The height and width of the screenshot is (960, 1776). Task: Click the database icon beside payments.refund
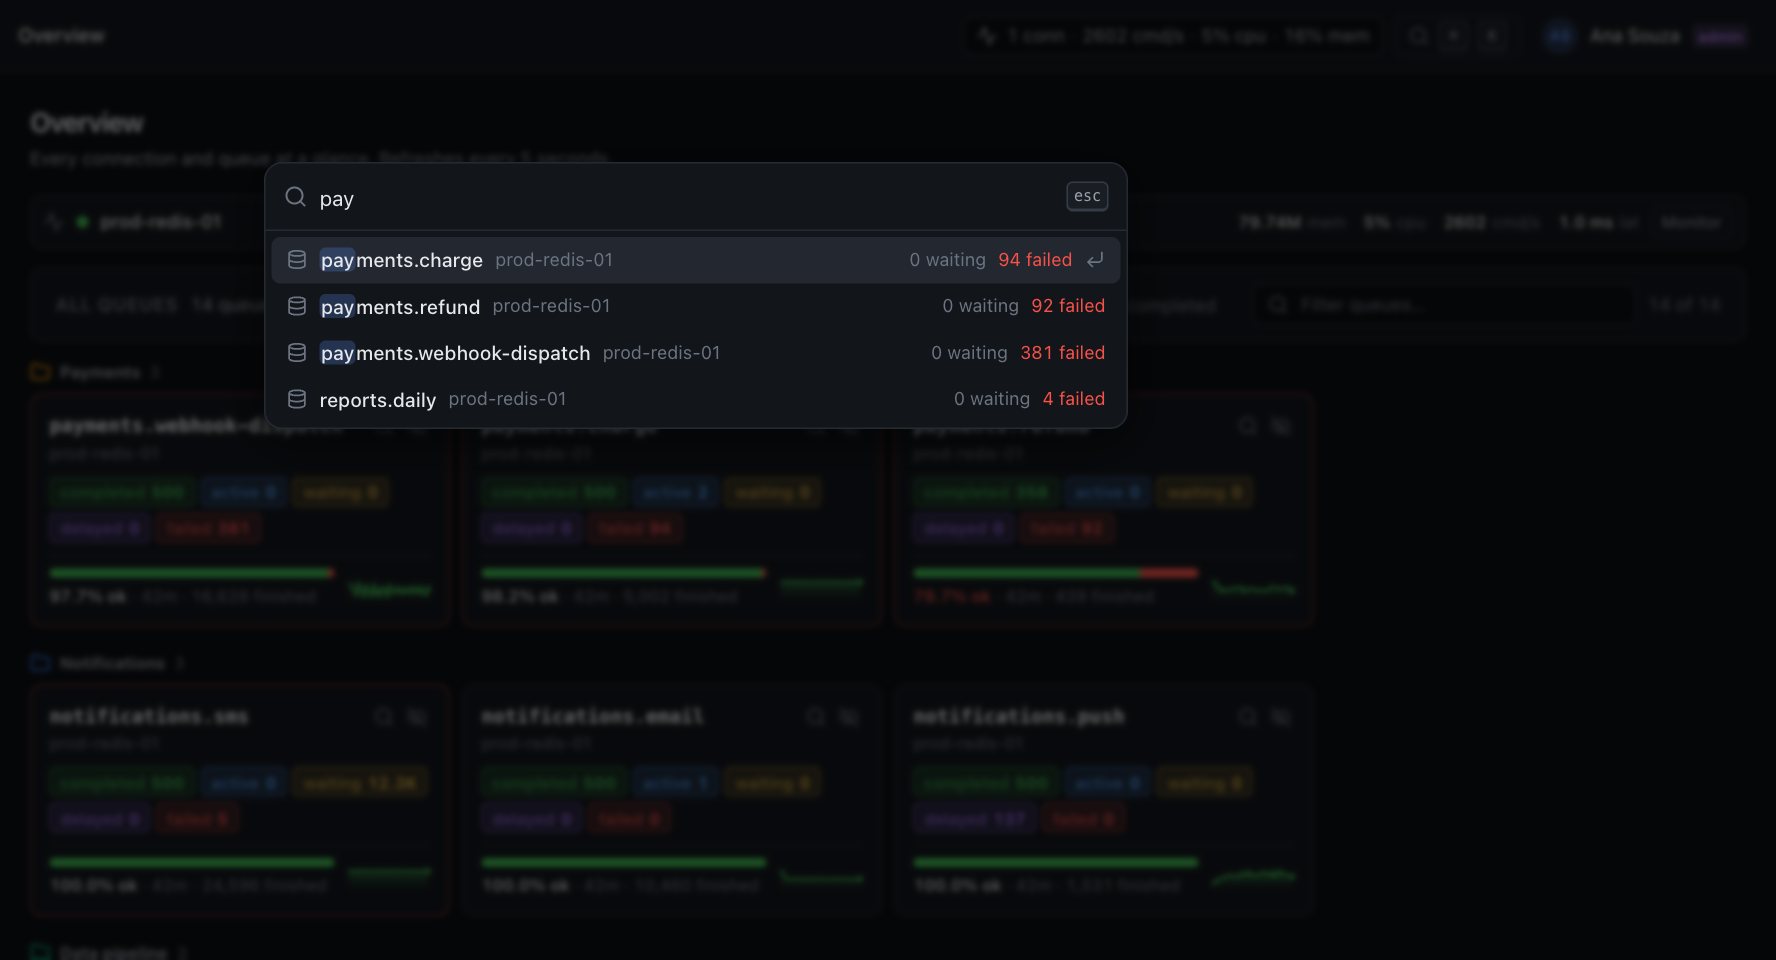[297, 306]
